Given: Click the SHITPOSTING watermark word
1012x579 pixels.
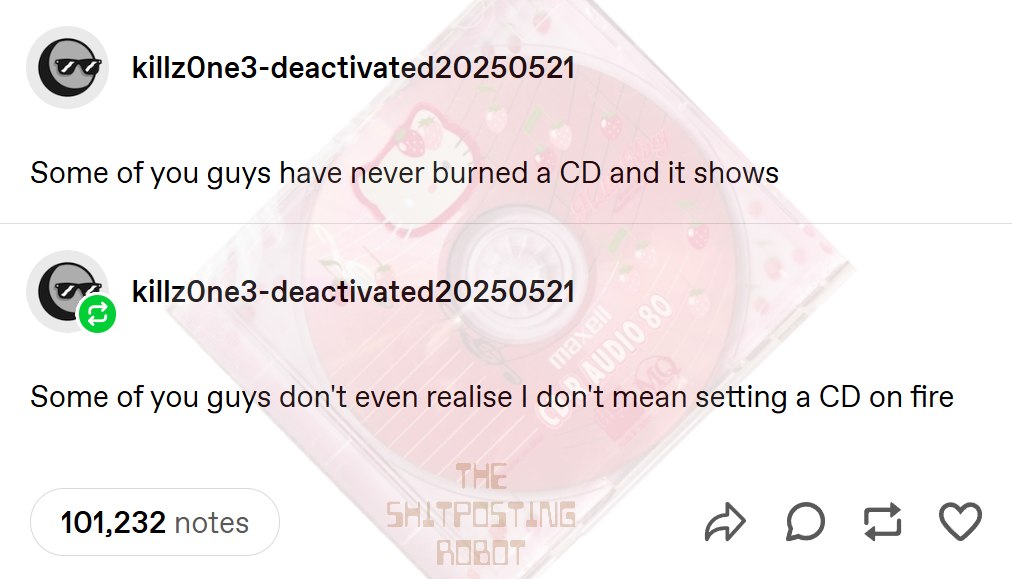Looking at the screenshot, I should click(x=481, y=515).
